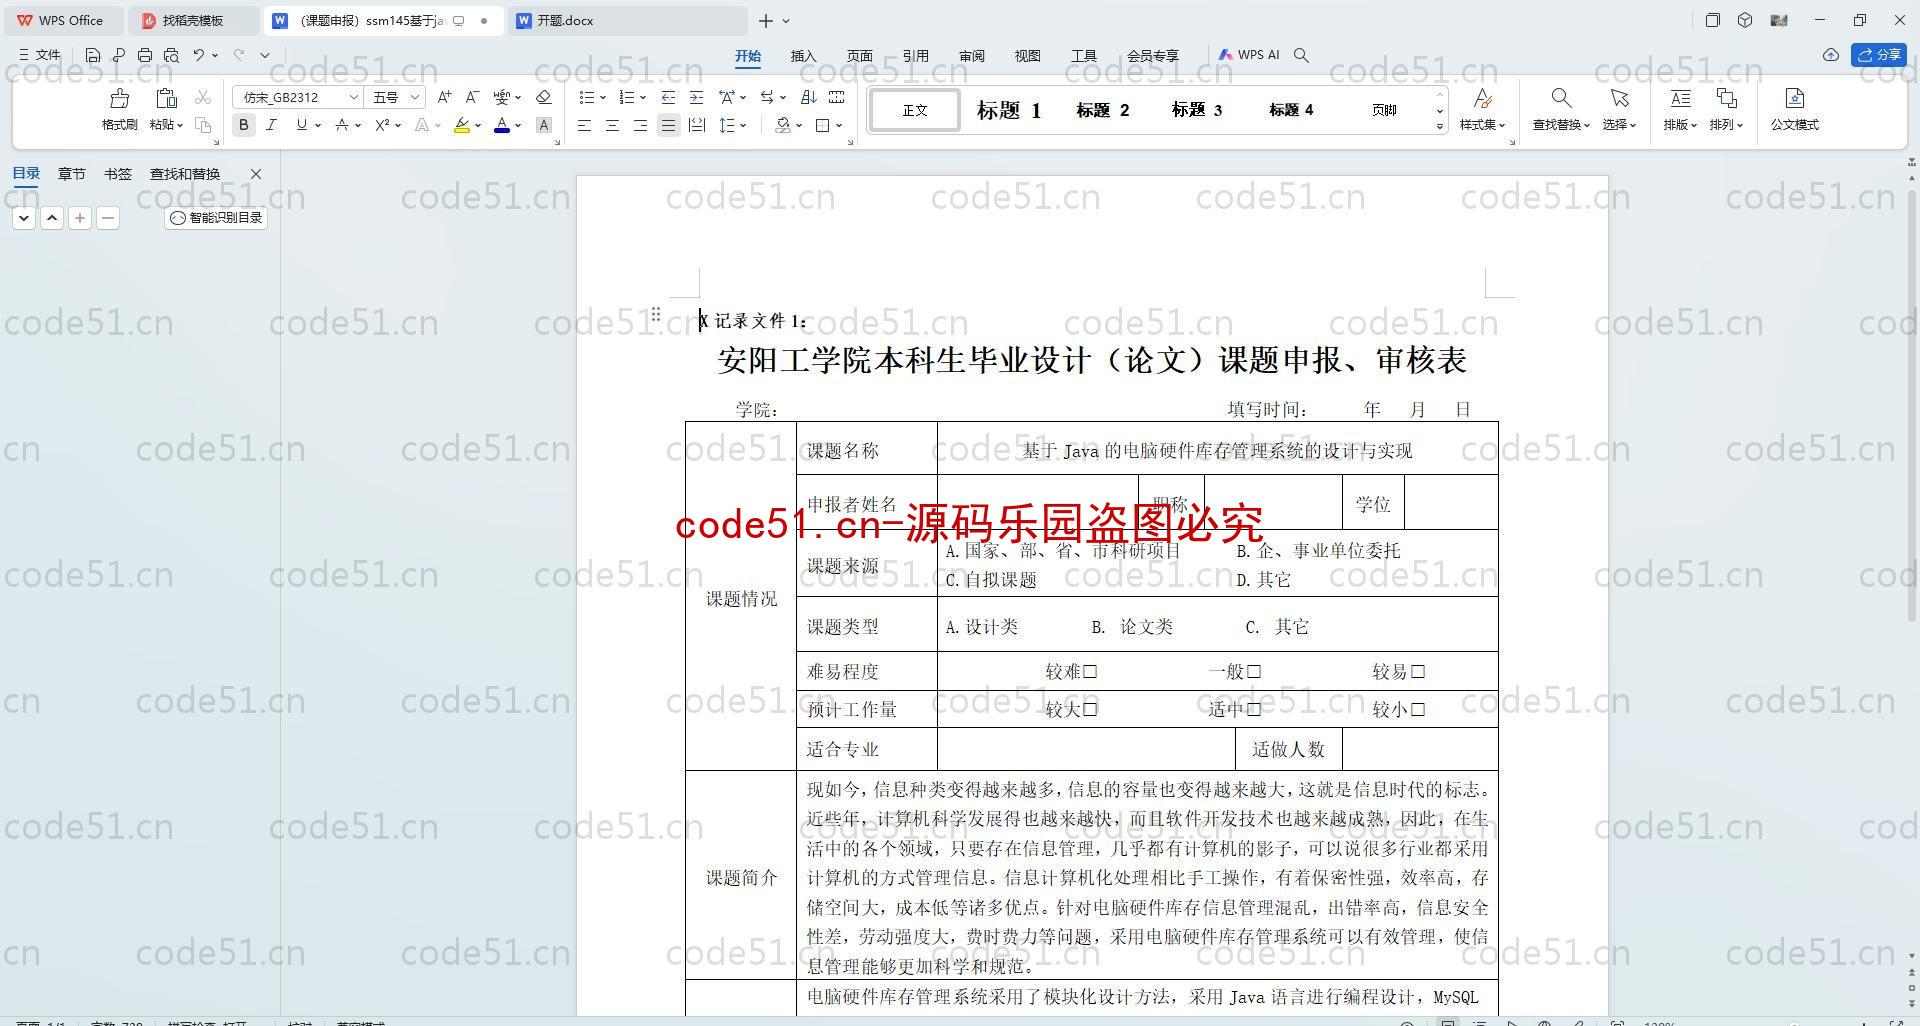Increase paragraph indent

coord(696,97)
